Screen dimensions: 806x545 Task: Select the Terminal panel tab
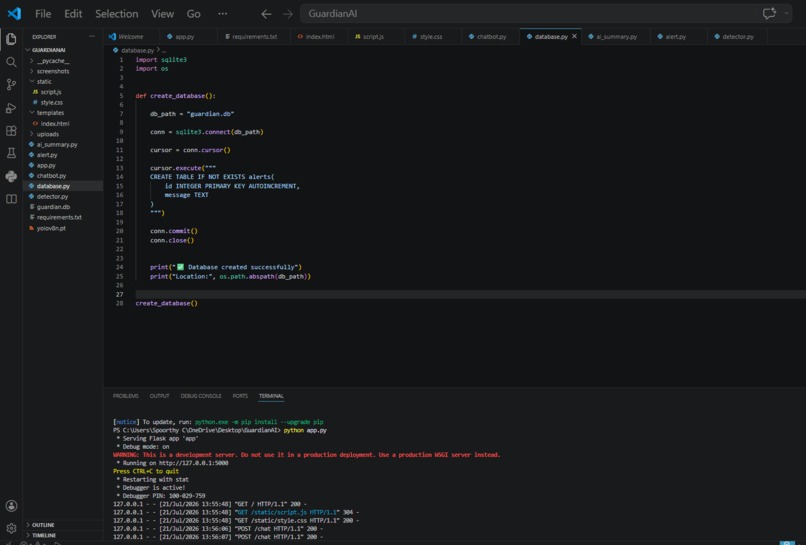tap(271, 396)
